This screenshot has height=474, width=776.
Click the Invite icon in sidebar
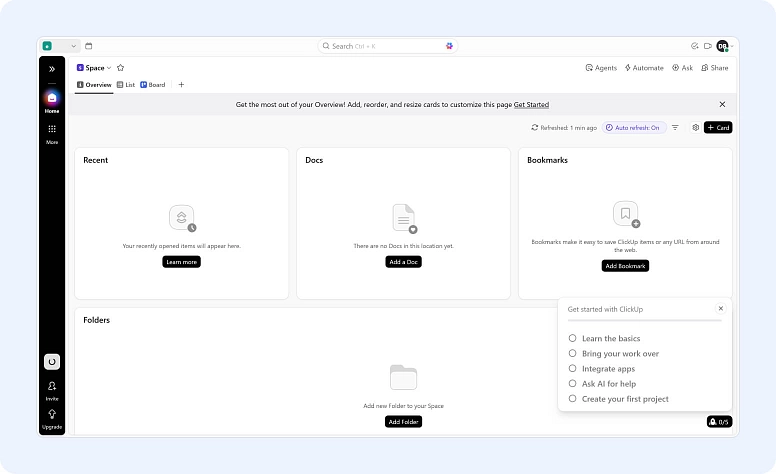coord(52,387)
